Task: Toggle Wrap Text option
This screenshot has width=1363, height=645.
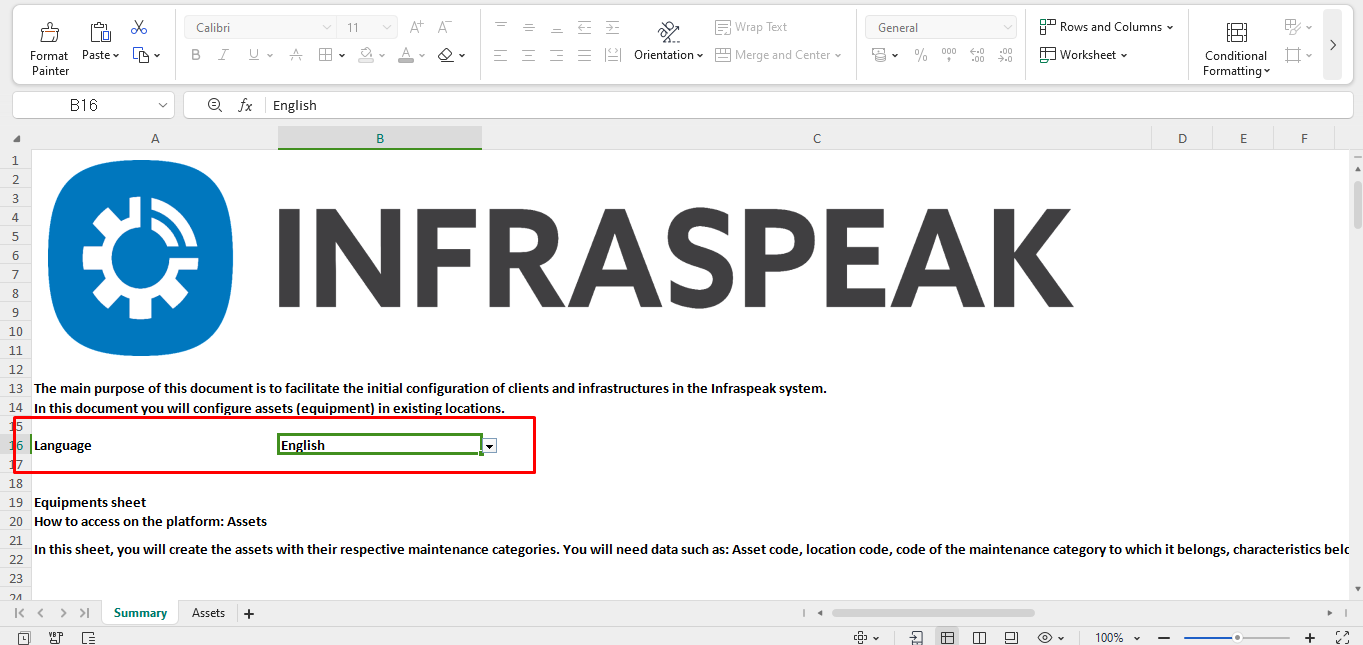Action: (x=752, y=27)
